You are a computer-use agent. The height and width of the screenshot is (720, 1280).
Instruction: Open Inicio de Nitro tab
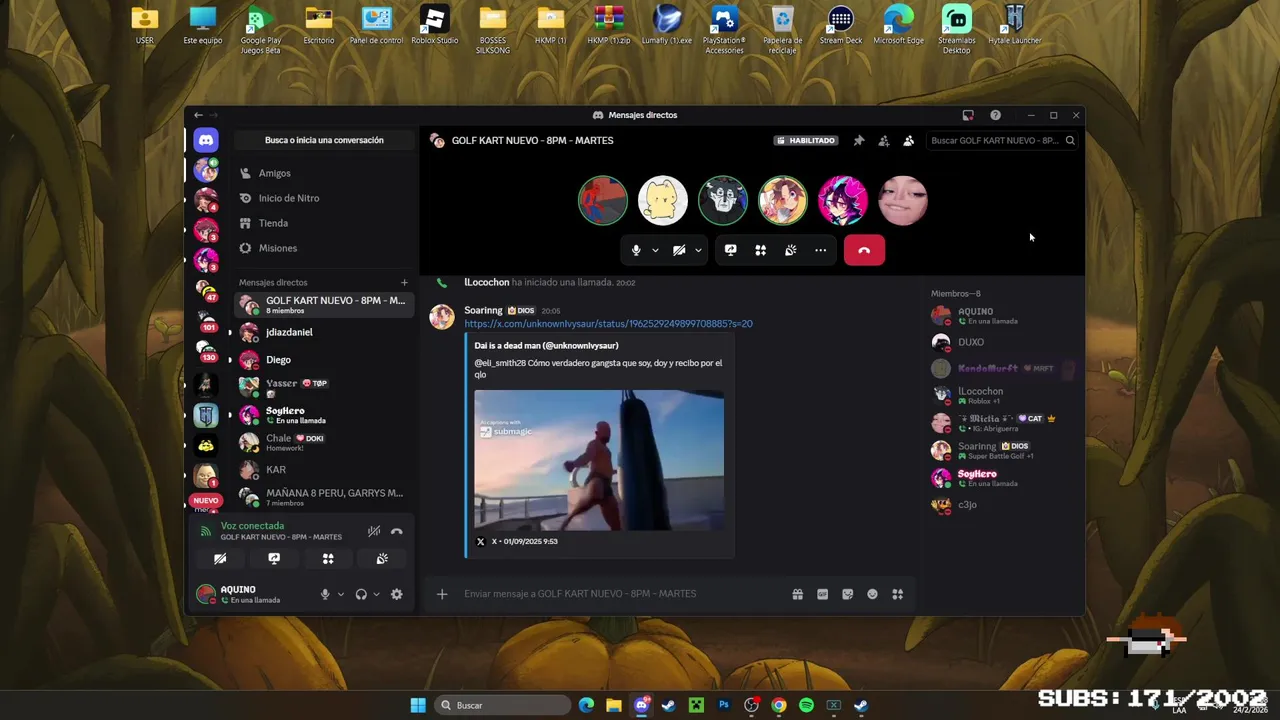pos(324,198)
